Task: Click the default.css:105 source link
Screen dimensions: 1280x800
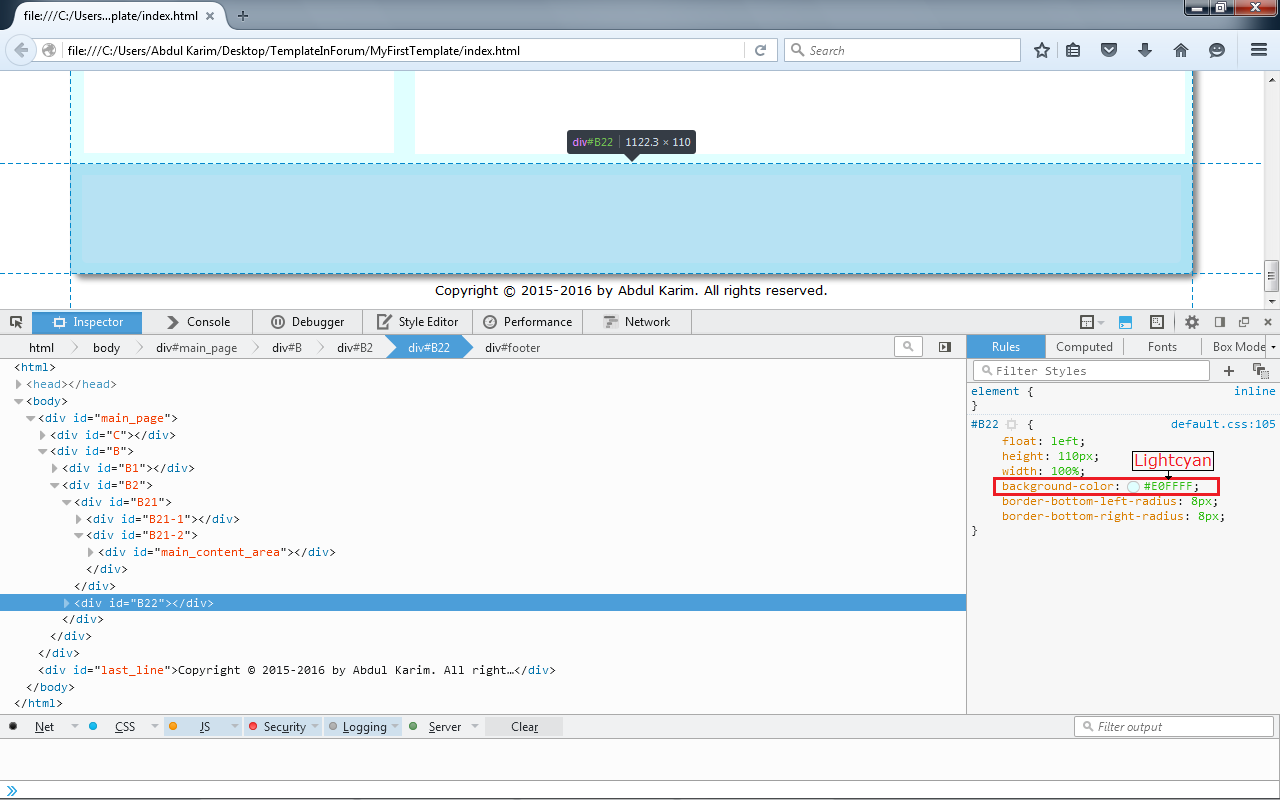Action: pyautogui.click(x=1223, y=424)
